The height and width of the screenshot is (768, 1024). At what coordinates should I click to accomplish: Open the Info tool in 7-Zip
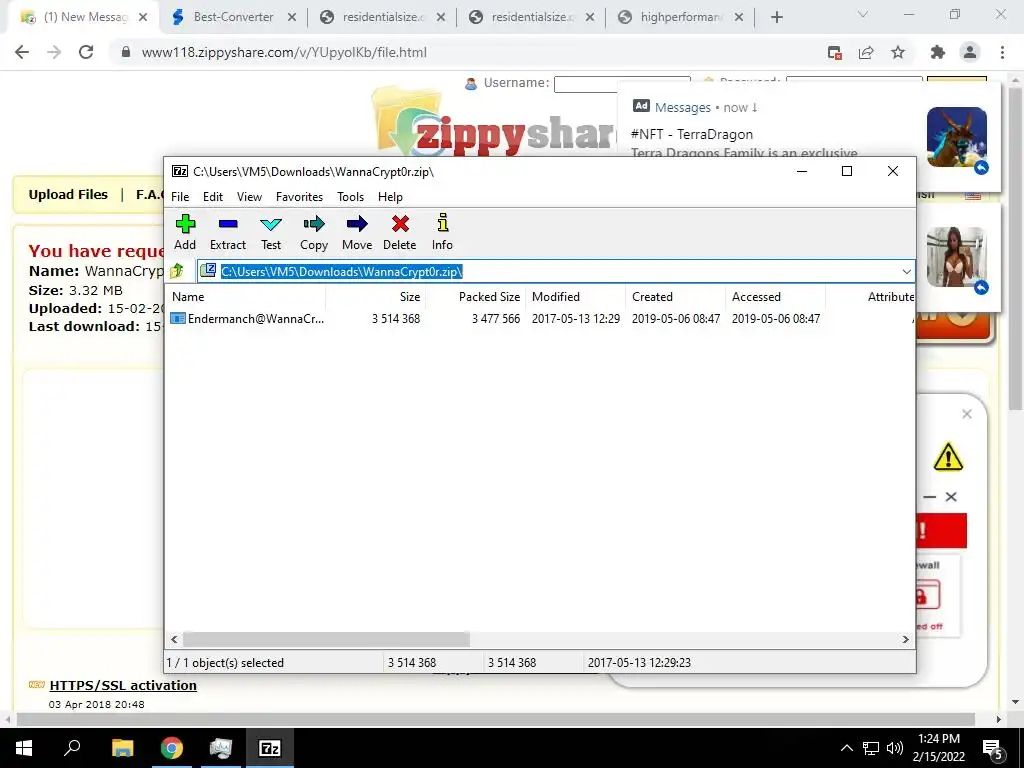[442, 232]
